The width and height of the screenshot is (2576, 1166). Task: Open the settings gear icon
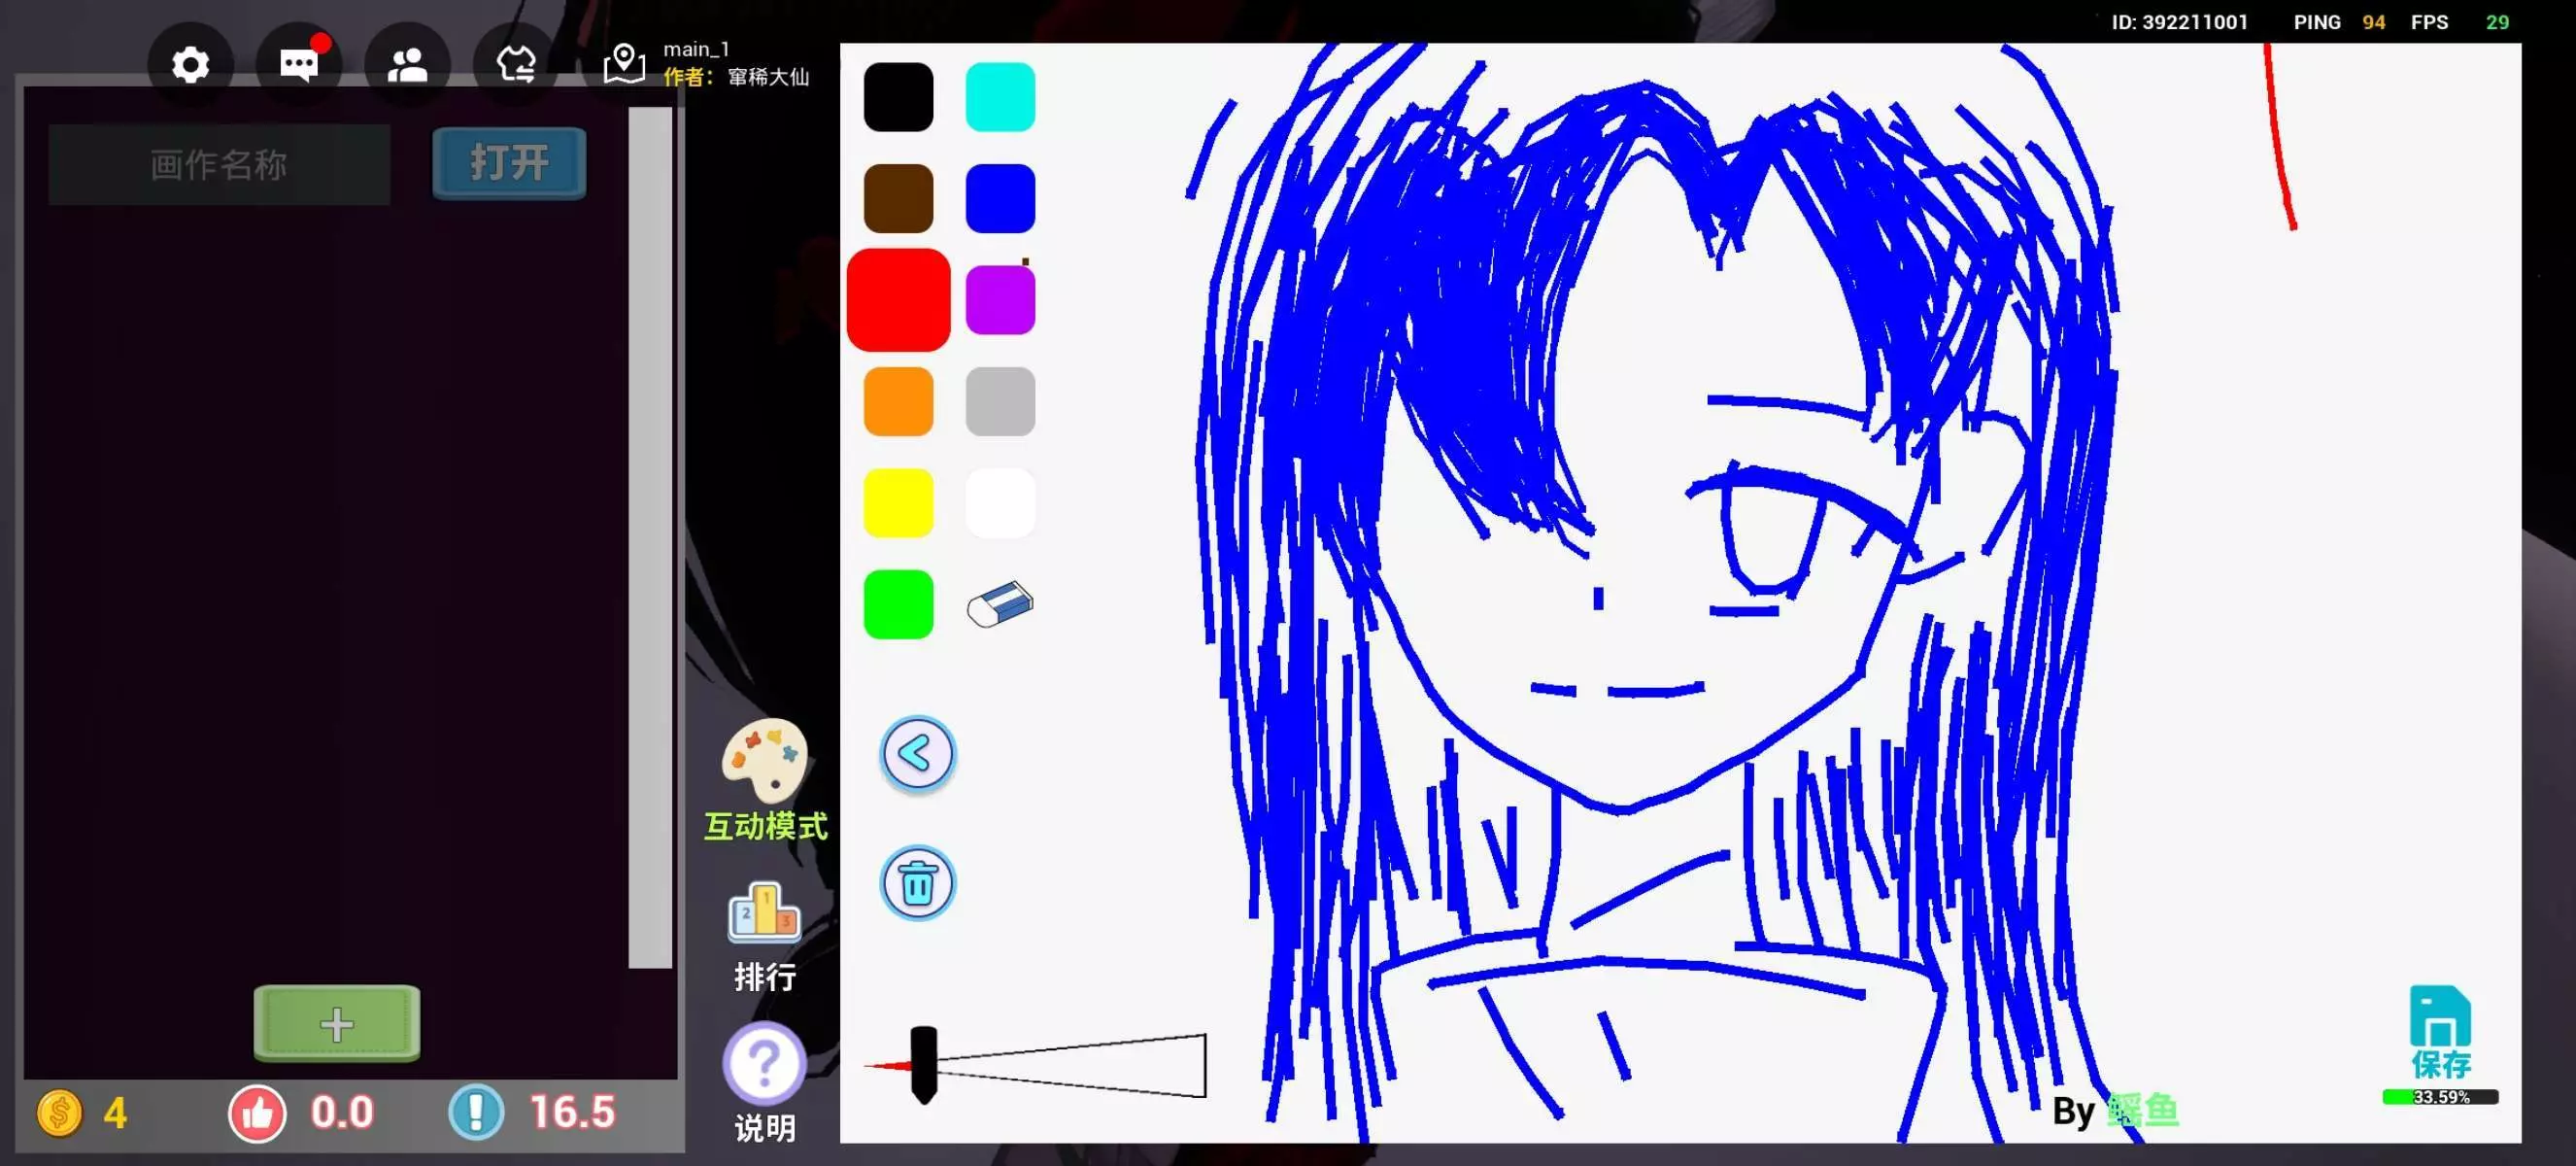point(190,65)
